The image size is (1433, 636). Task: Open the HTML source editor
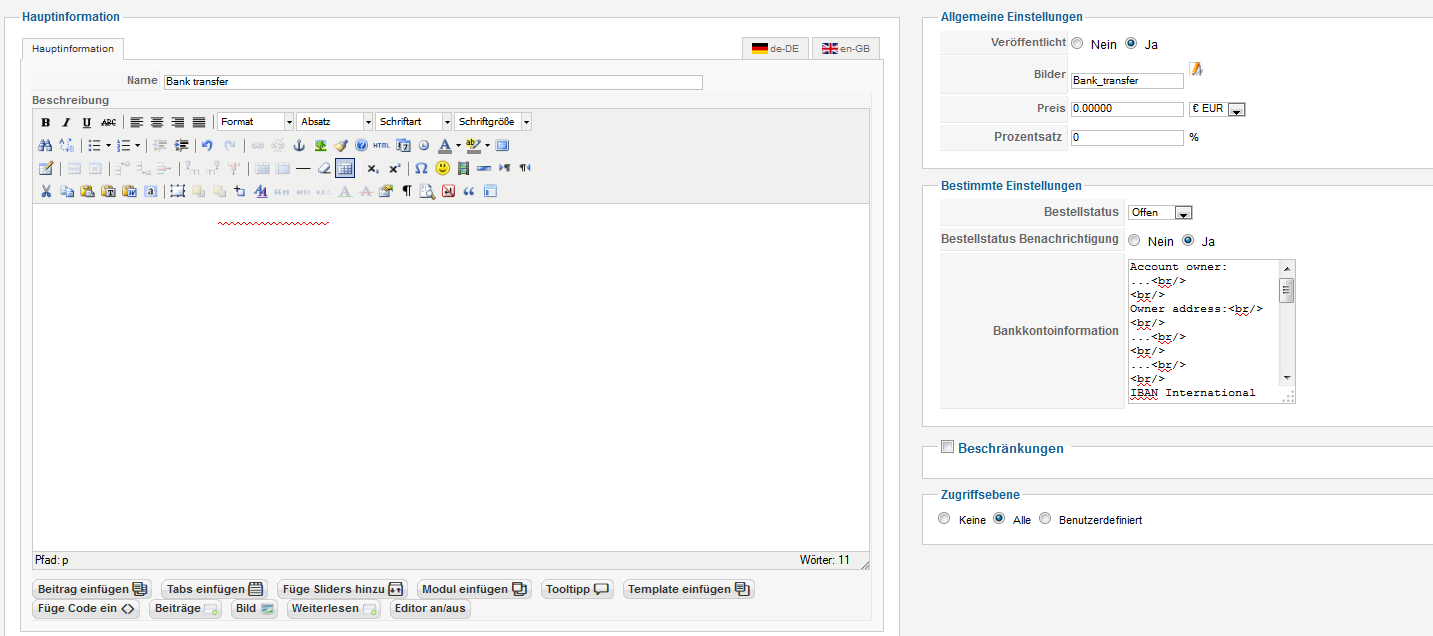(381, 145)
